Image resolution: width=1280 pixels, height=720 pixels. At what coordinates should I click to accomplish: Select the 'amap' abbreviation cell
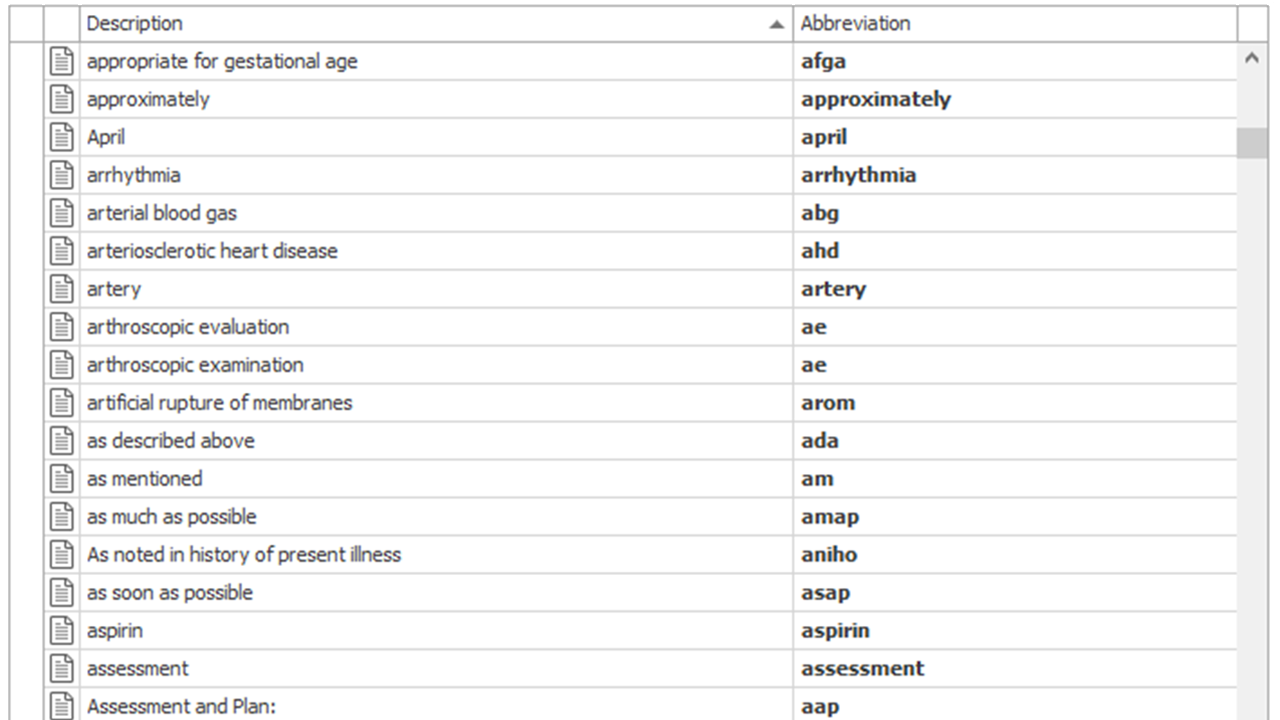point(1015,517)
